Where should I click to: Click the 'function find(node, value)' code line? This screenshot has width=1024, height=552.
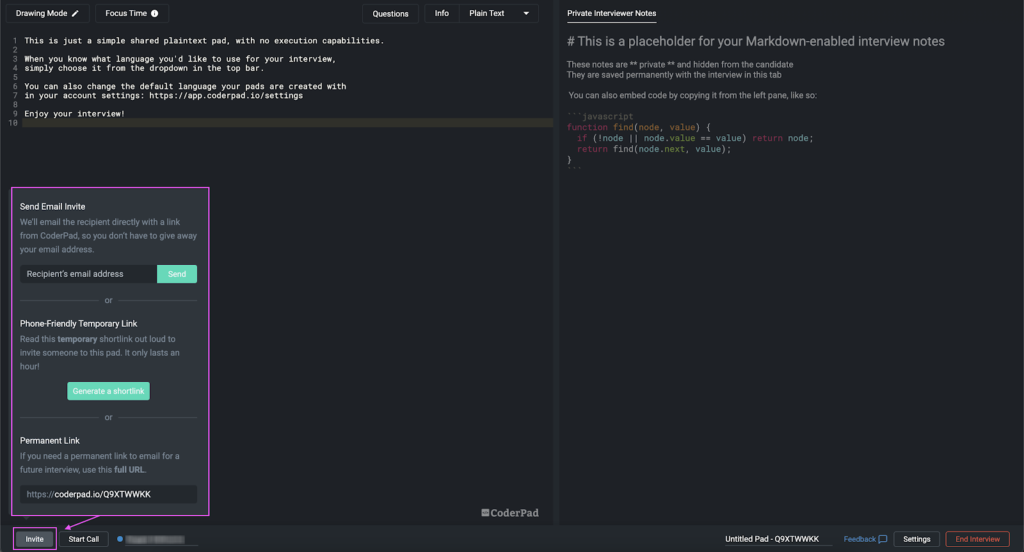pyautogui.click(x=639, y=127)
